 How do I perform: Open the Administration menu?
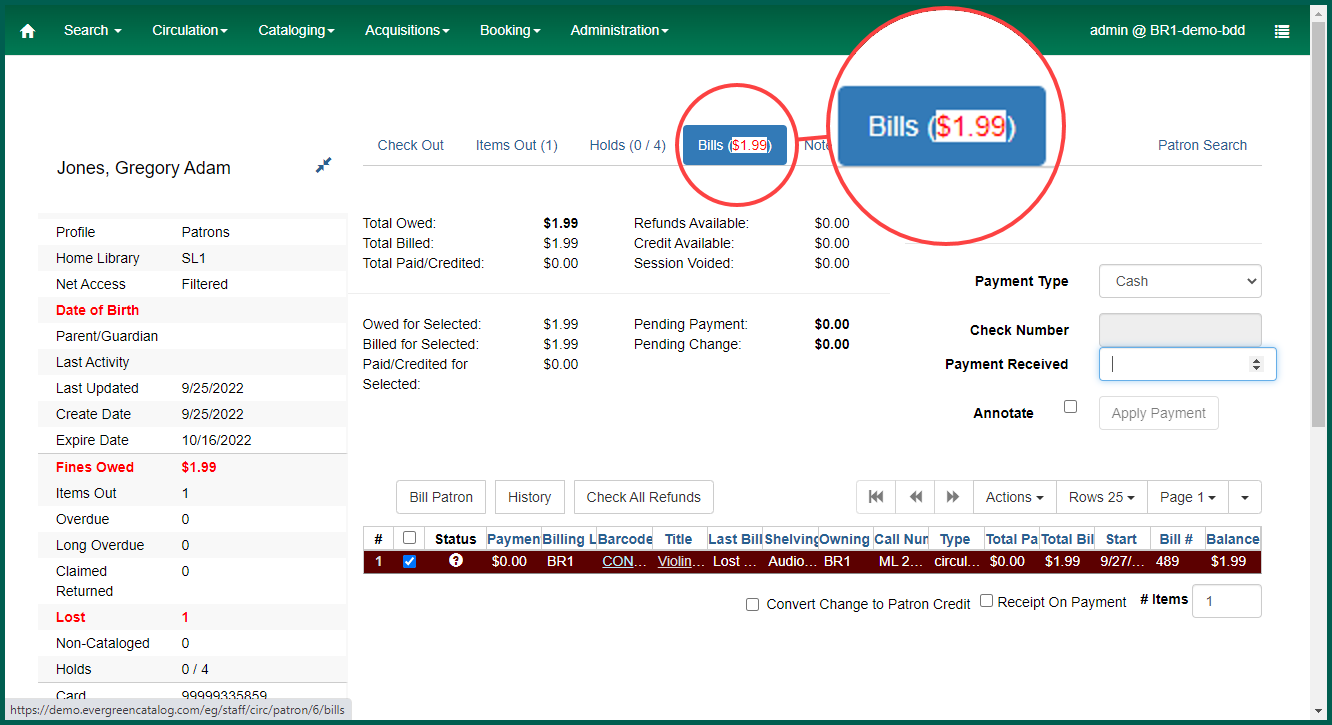(x=619, y=31)
